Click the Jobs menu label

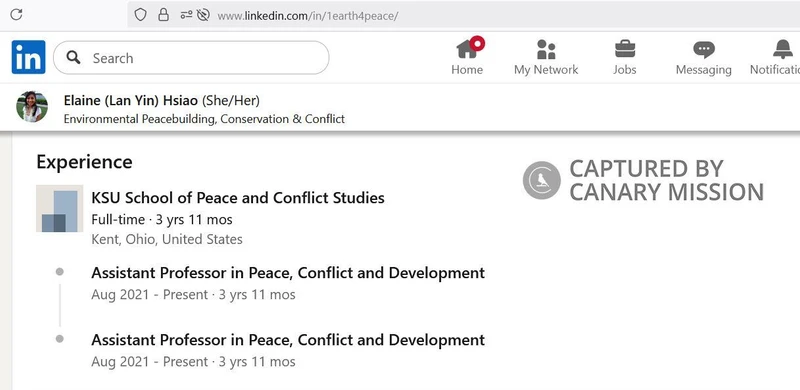pos(624,69)
